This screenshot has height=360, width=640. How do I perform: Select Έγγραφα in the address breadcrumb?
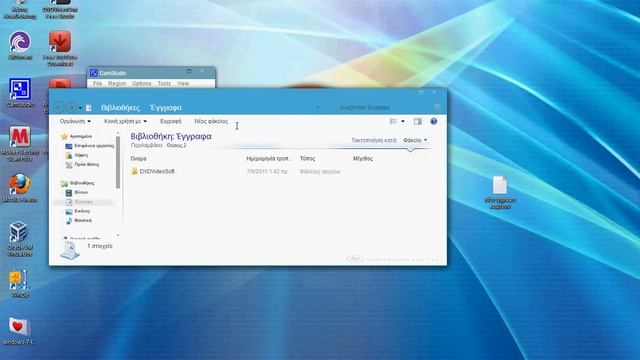166,108
